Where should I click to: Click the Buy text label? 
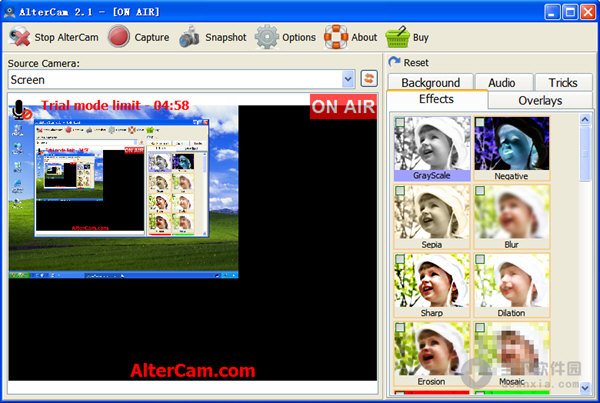pos(421,38)
